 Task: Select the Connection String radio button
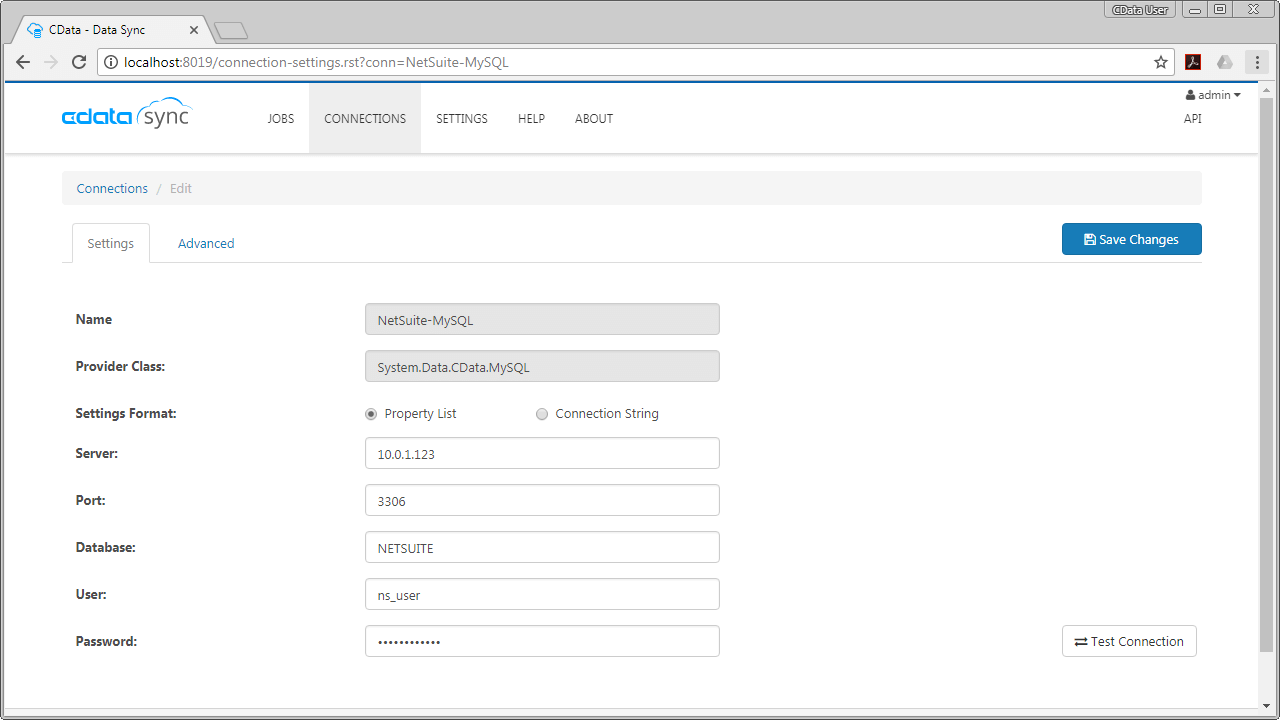pos(542,414)
